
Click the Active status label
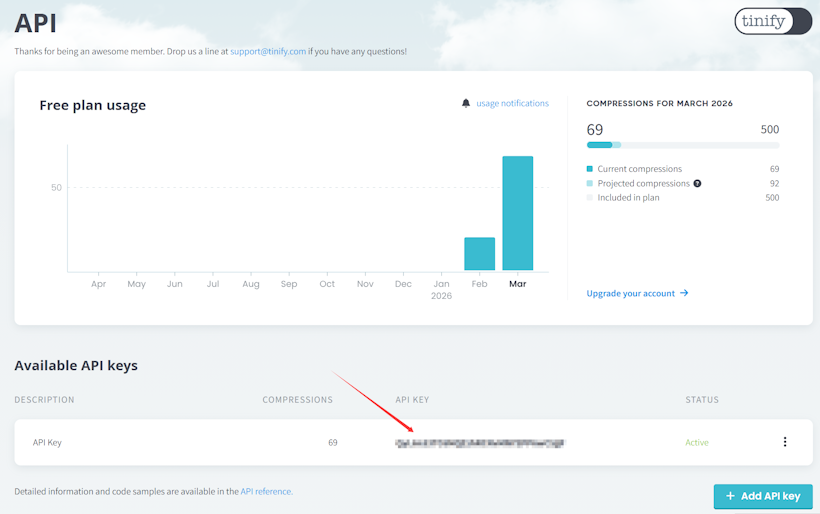click(x=696, y=442)
